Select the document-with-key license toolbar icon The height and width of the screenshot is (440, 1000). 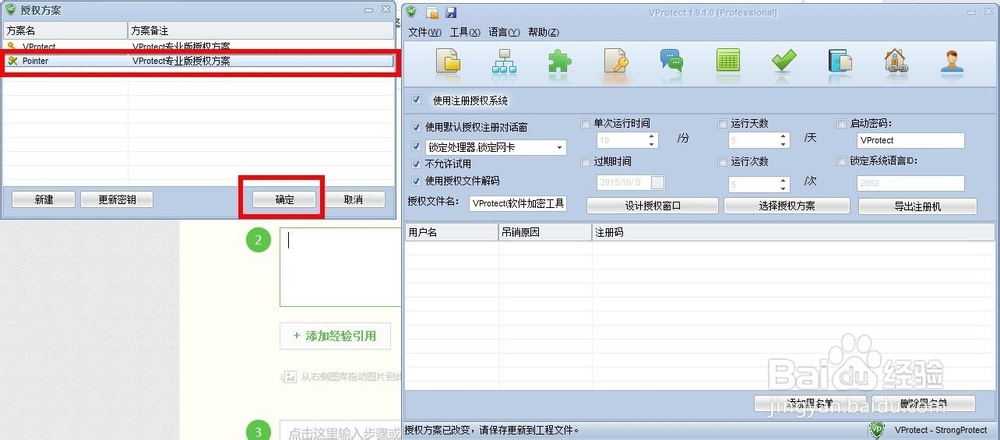616,62
